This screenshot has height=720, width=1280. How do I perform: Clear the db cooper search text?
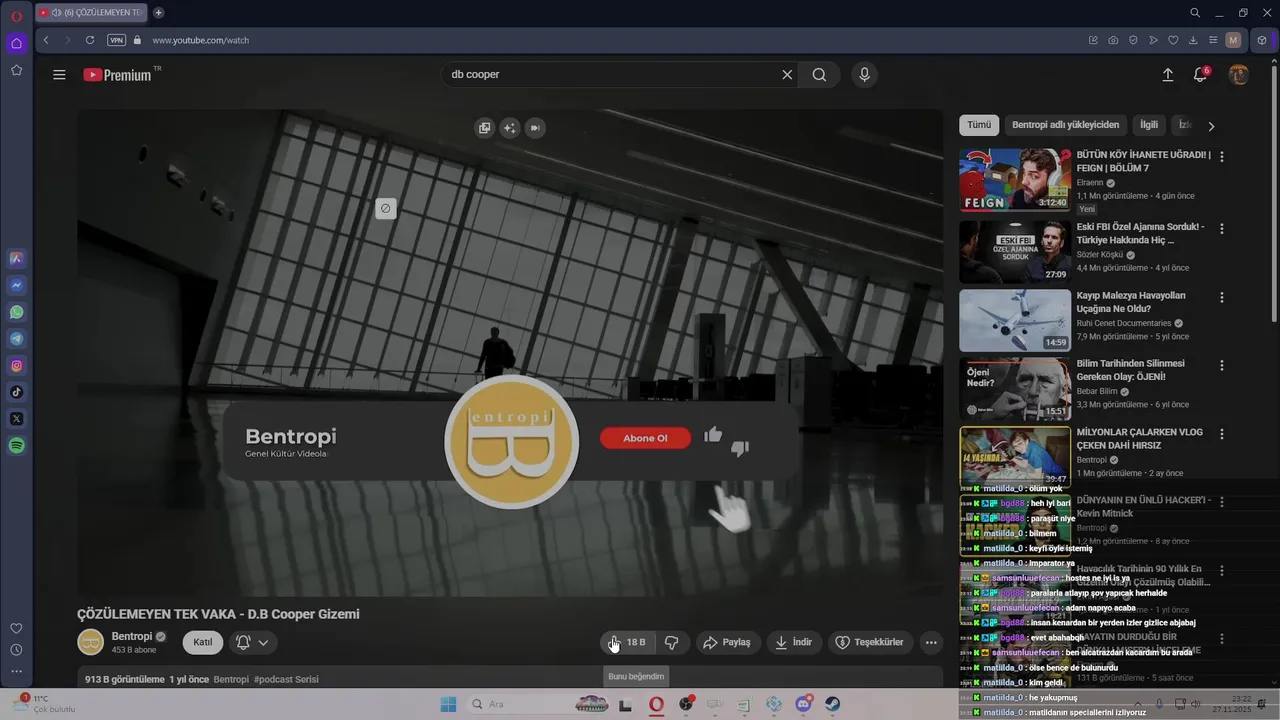(x=787, y=75)
